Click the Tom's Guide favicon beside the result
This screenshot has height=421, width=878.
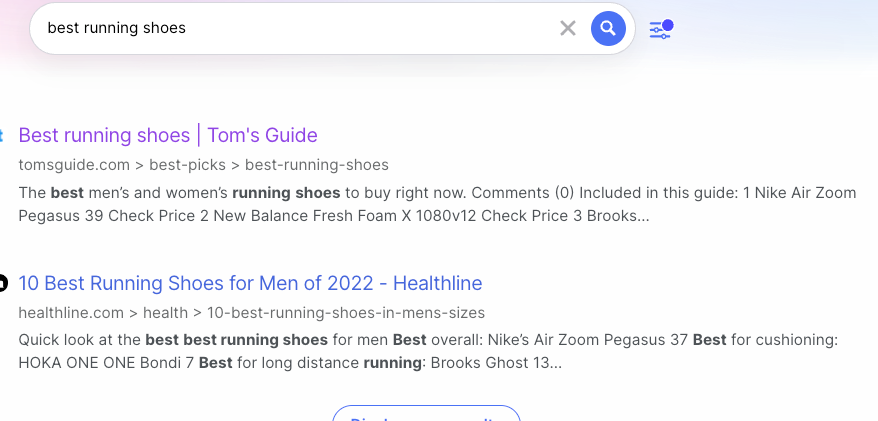click(x=3, y=135)
